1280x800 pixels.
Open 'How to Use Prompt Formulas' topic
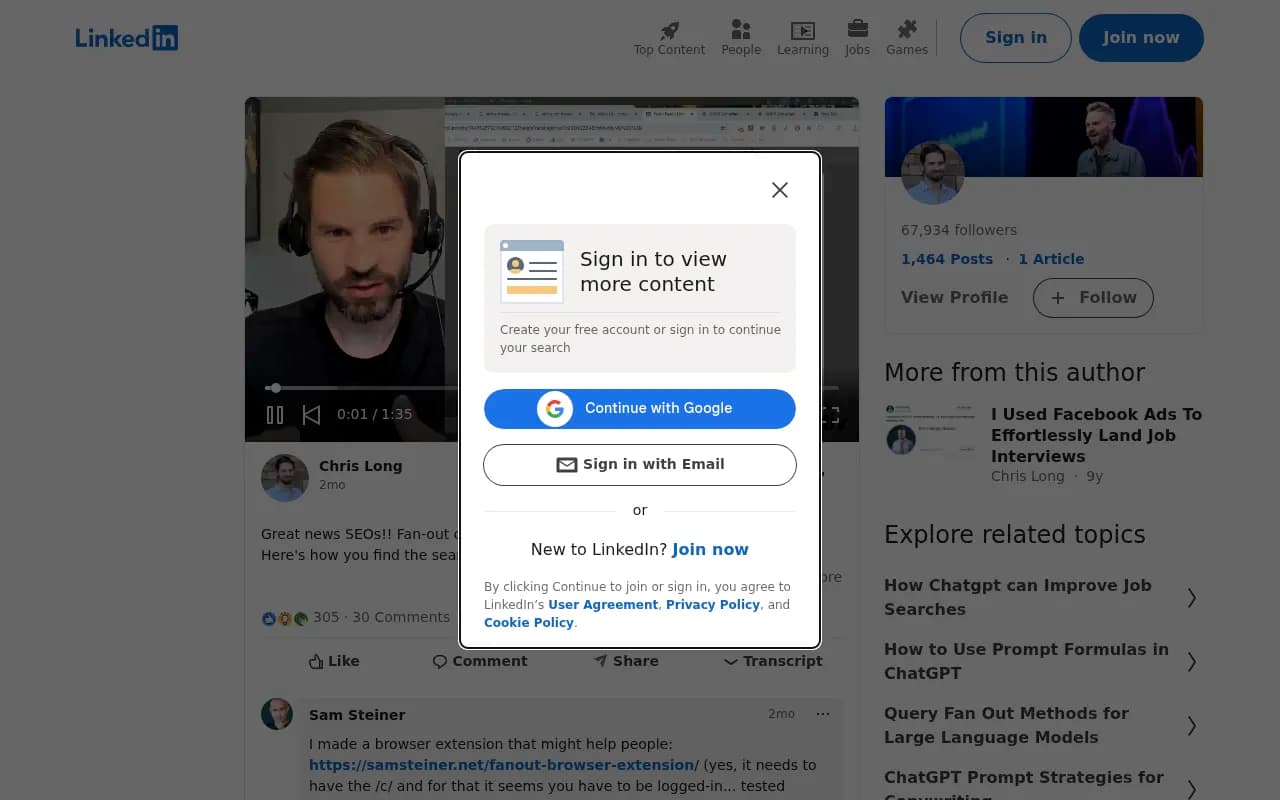tap(1026, 661)
